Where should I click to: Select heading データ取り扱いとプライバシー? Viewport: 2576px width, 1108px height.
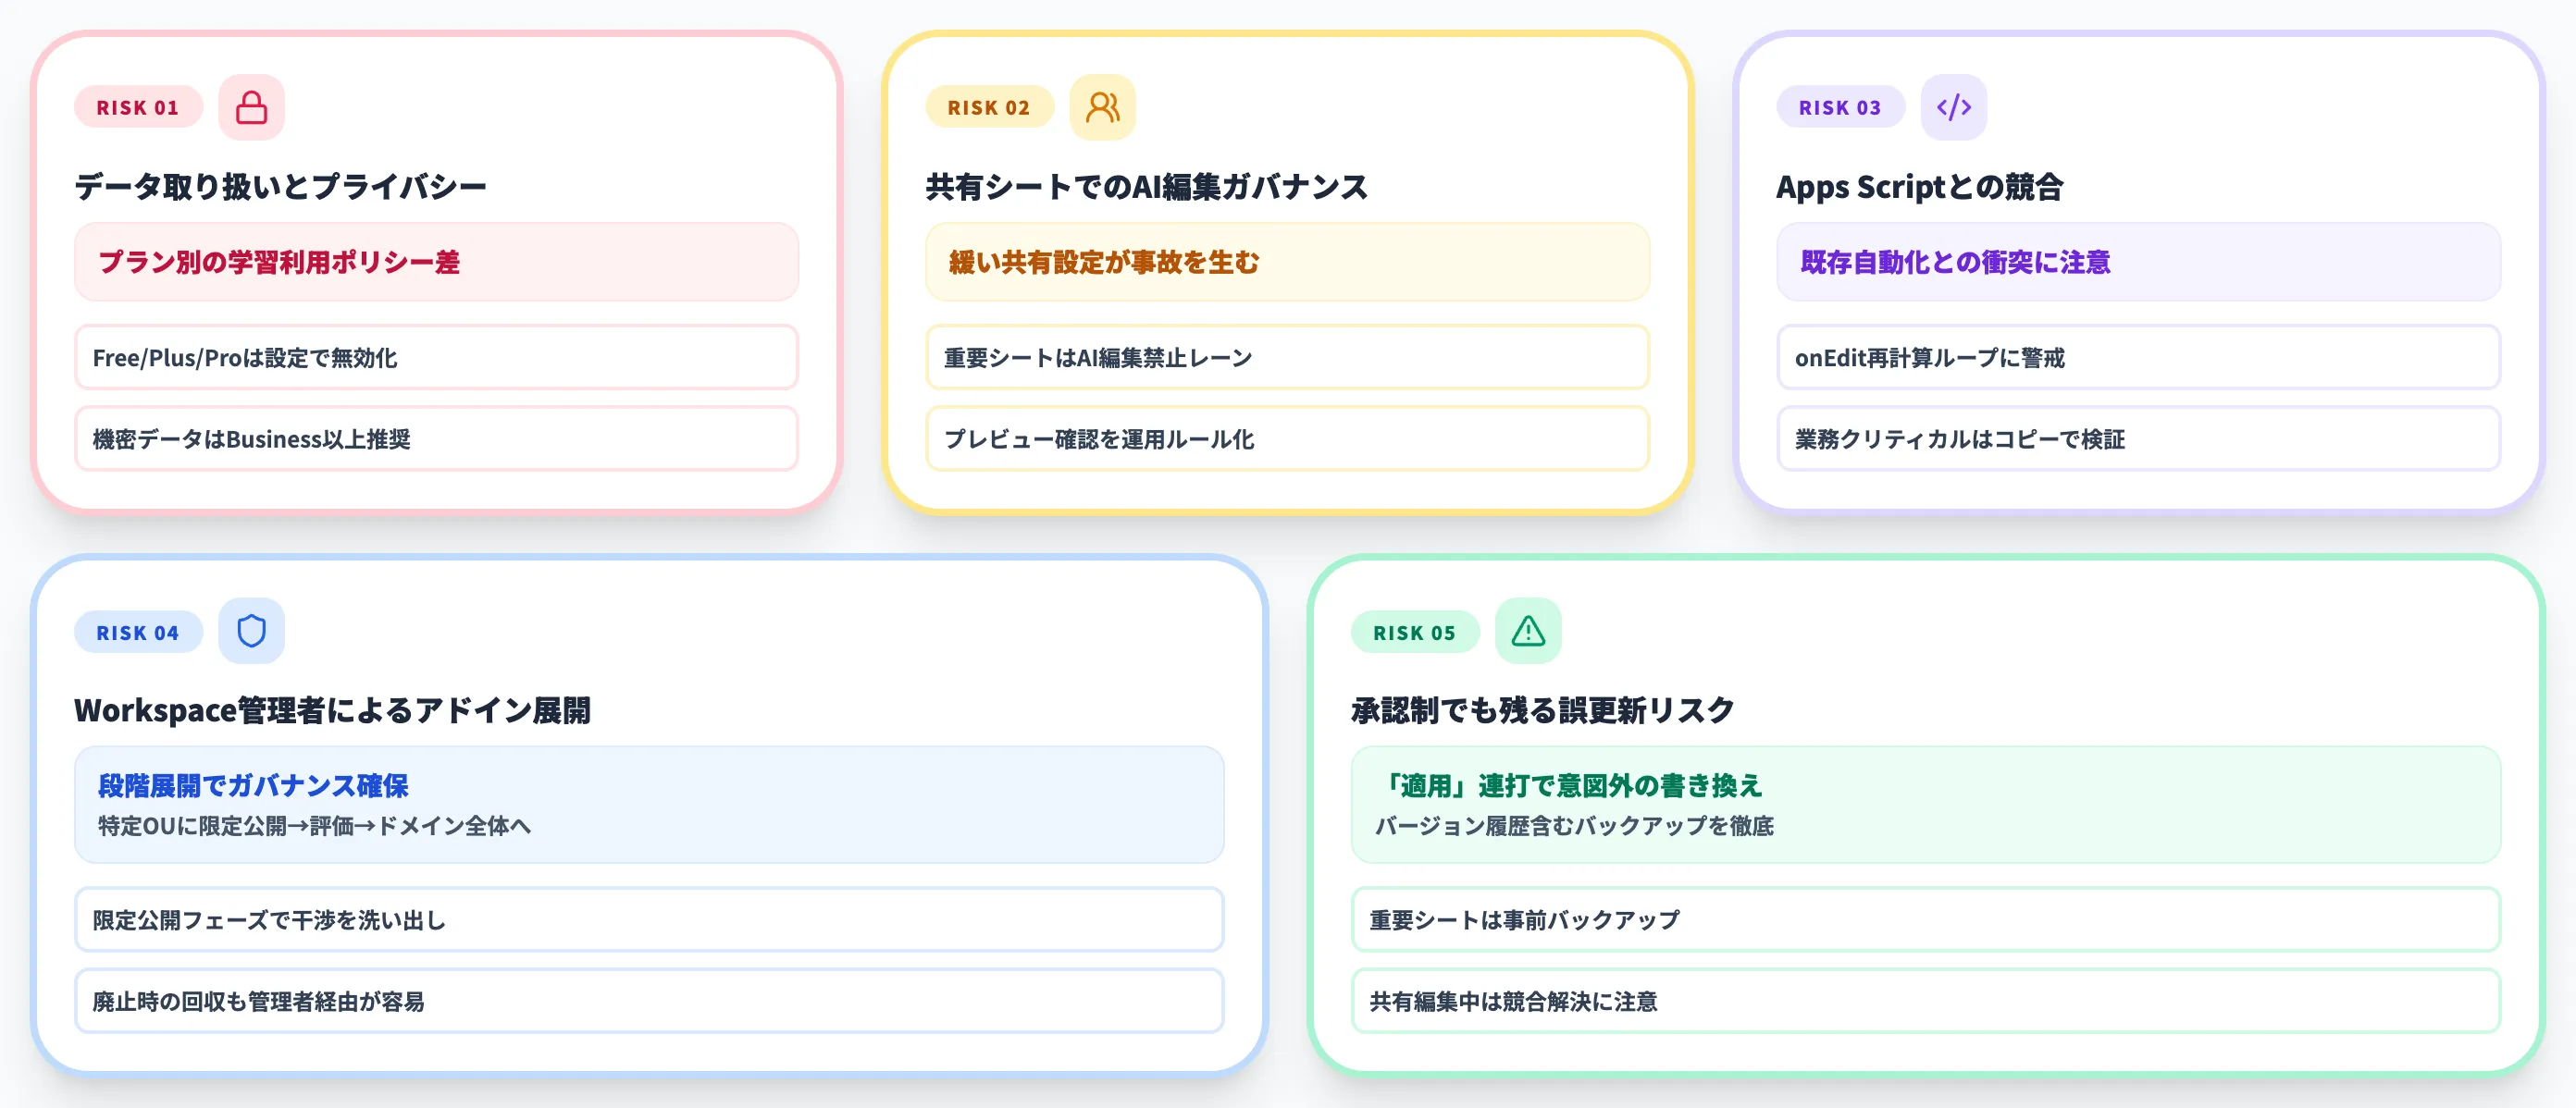tap(281, 187)
